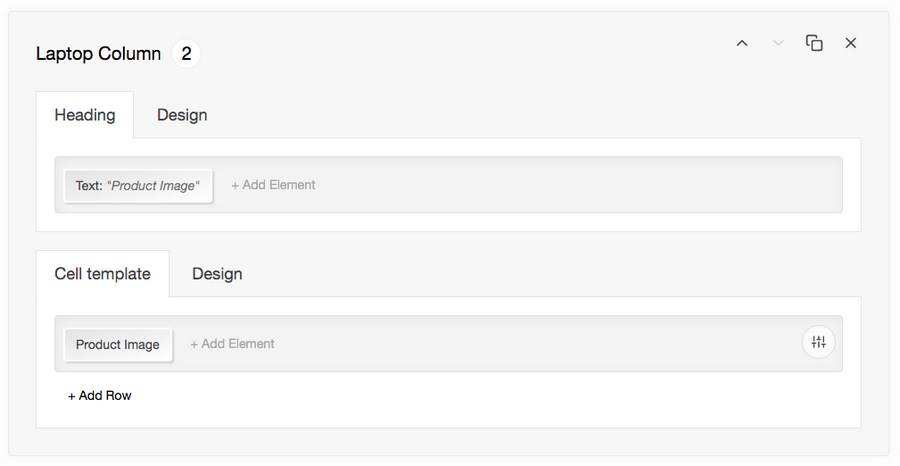Viewport: 900px width, 466px height.
Task: Add Element to the cell template row
Action: [232, 344]
